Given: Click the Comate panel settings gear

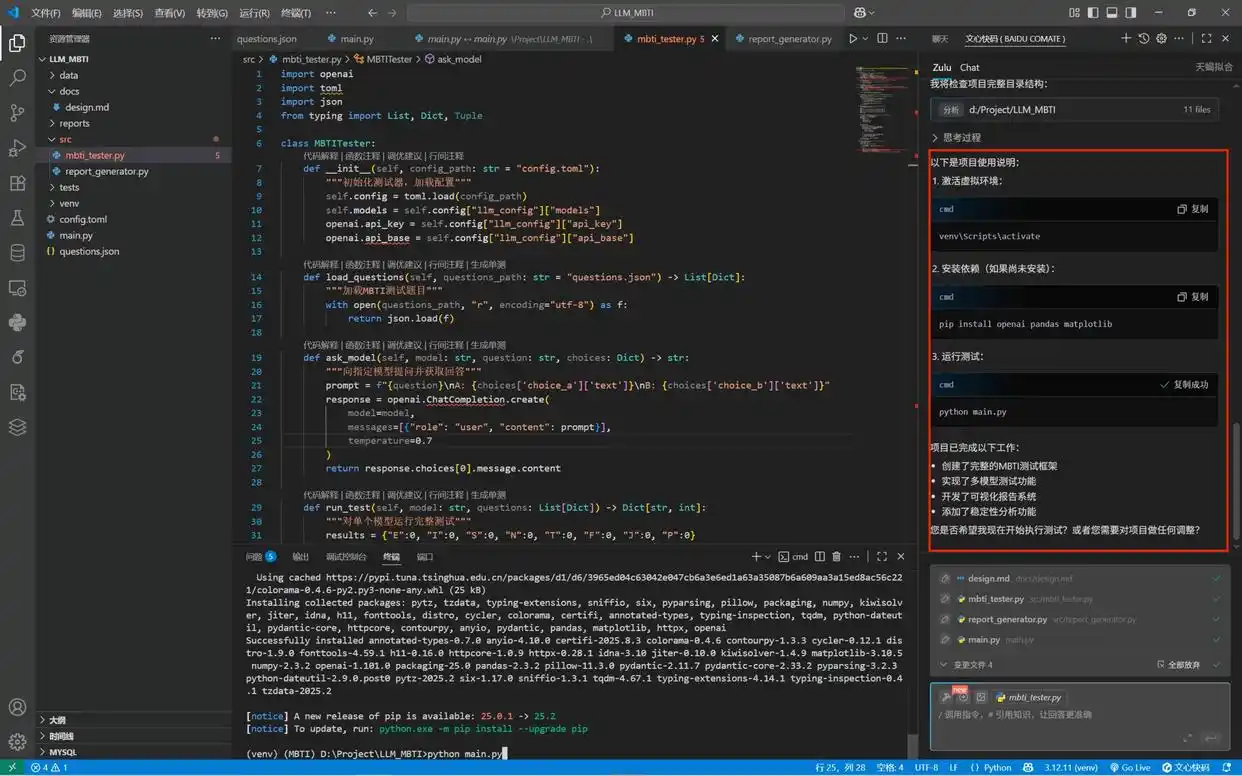Looking at the screenshot, I should (x=1161, y=39).
